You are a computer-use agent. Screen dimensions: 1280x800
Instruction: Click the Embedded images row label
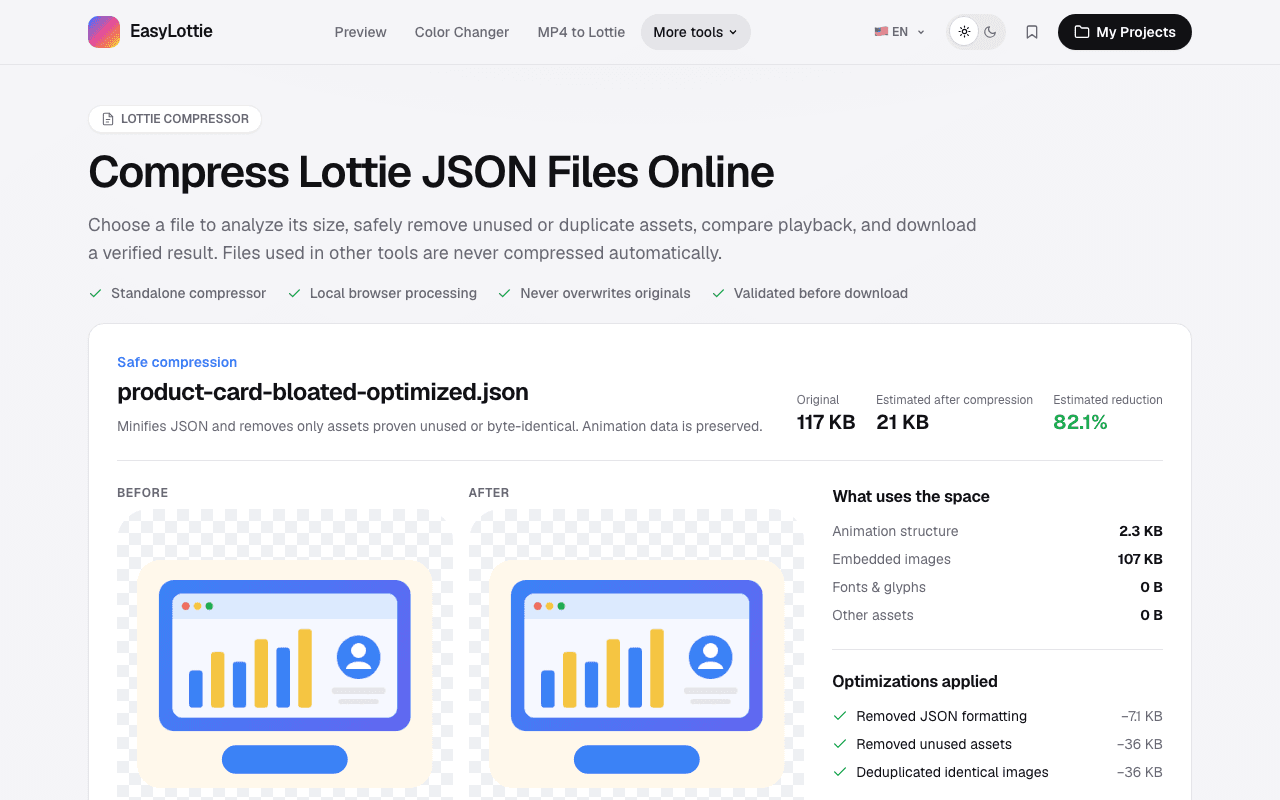point(892,559)
